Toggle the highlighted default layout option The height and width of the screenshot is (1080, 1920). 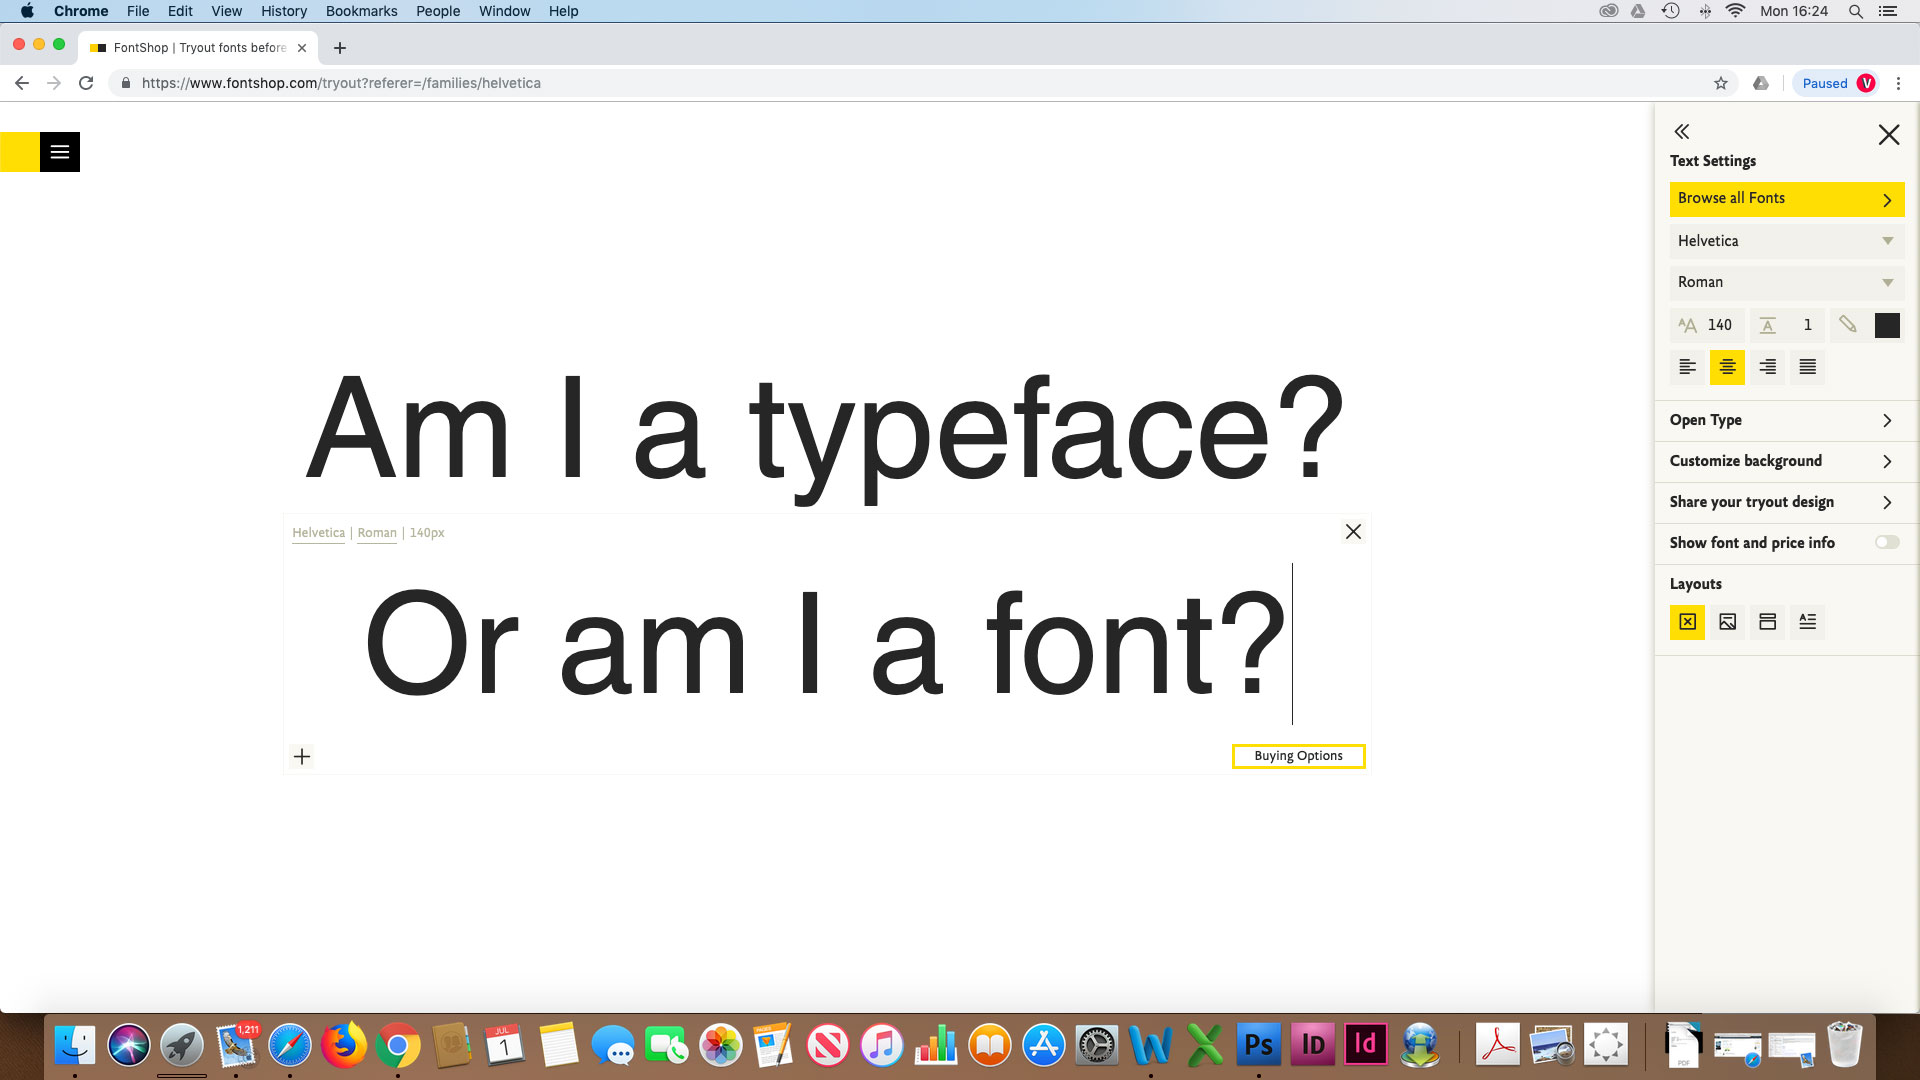pyautogui.click(x=1687, y=621)
